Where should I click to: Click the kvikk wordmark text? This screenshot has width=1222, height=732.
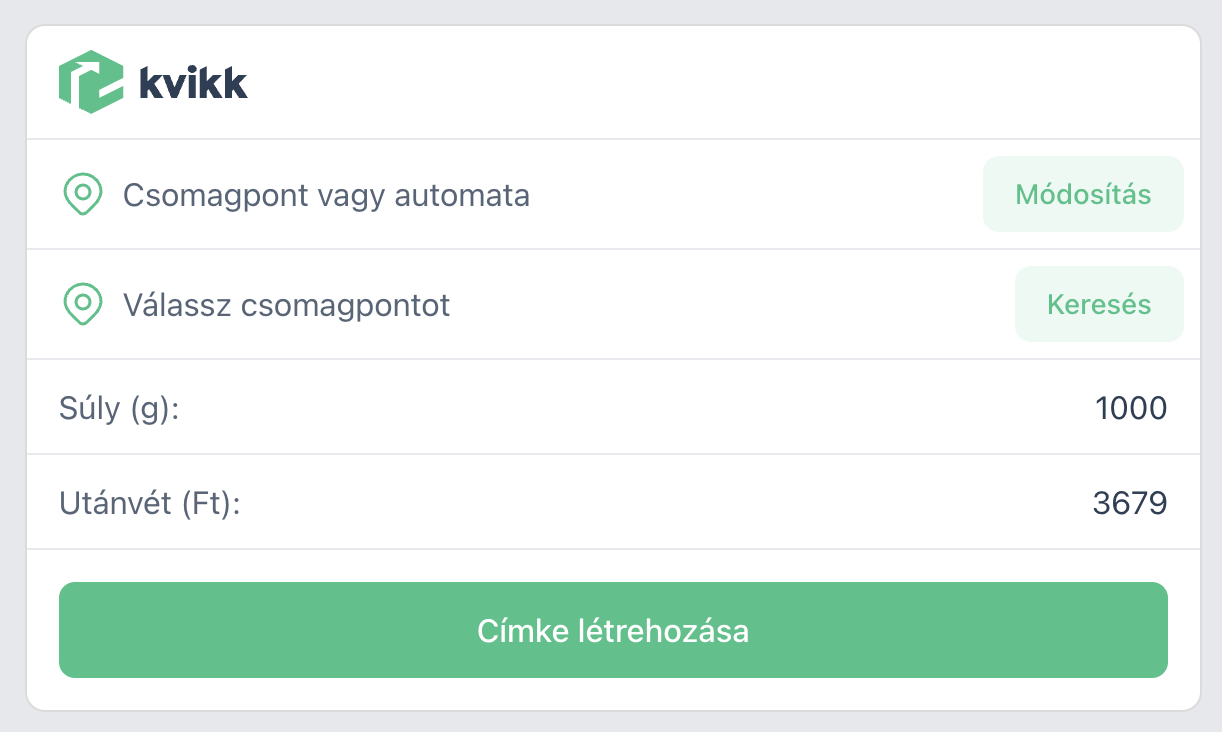193,83
